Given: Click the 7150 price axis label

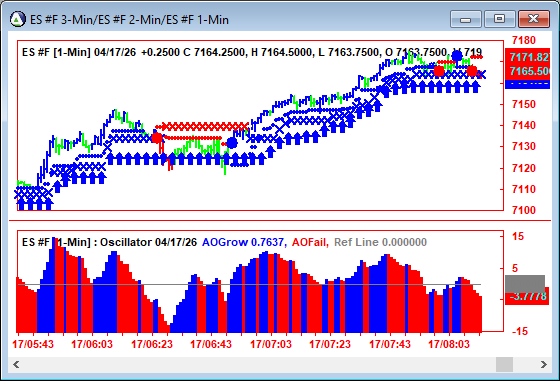Looking at the screenshot, I should coord(524,104).
